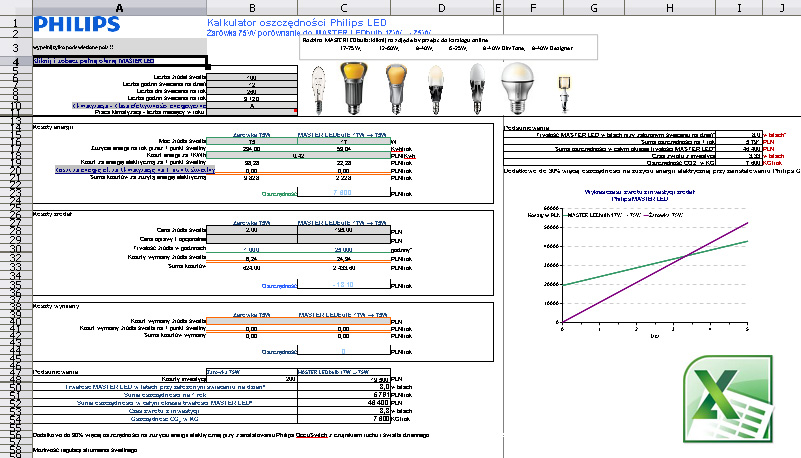Select the candle-shaped LED bulb image
This screenshot has width=801, height=458.
point(435,90)
